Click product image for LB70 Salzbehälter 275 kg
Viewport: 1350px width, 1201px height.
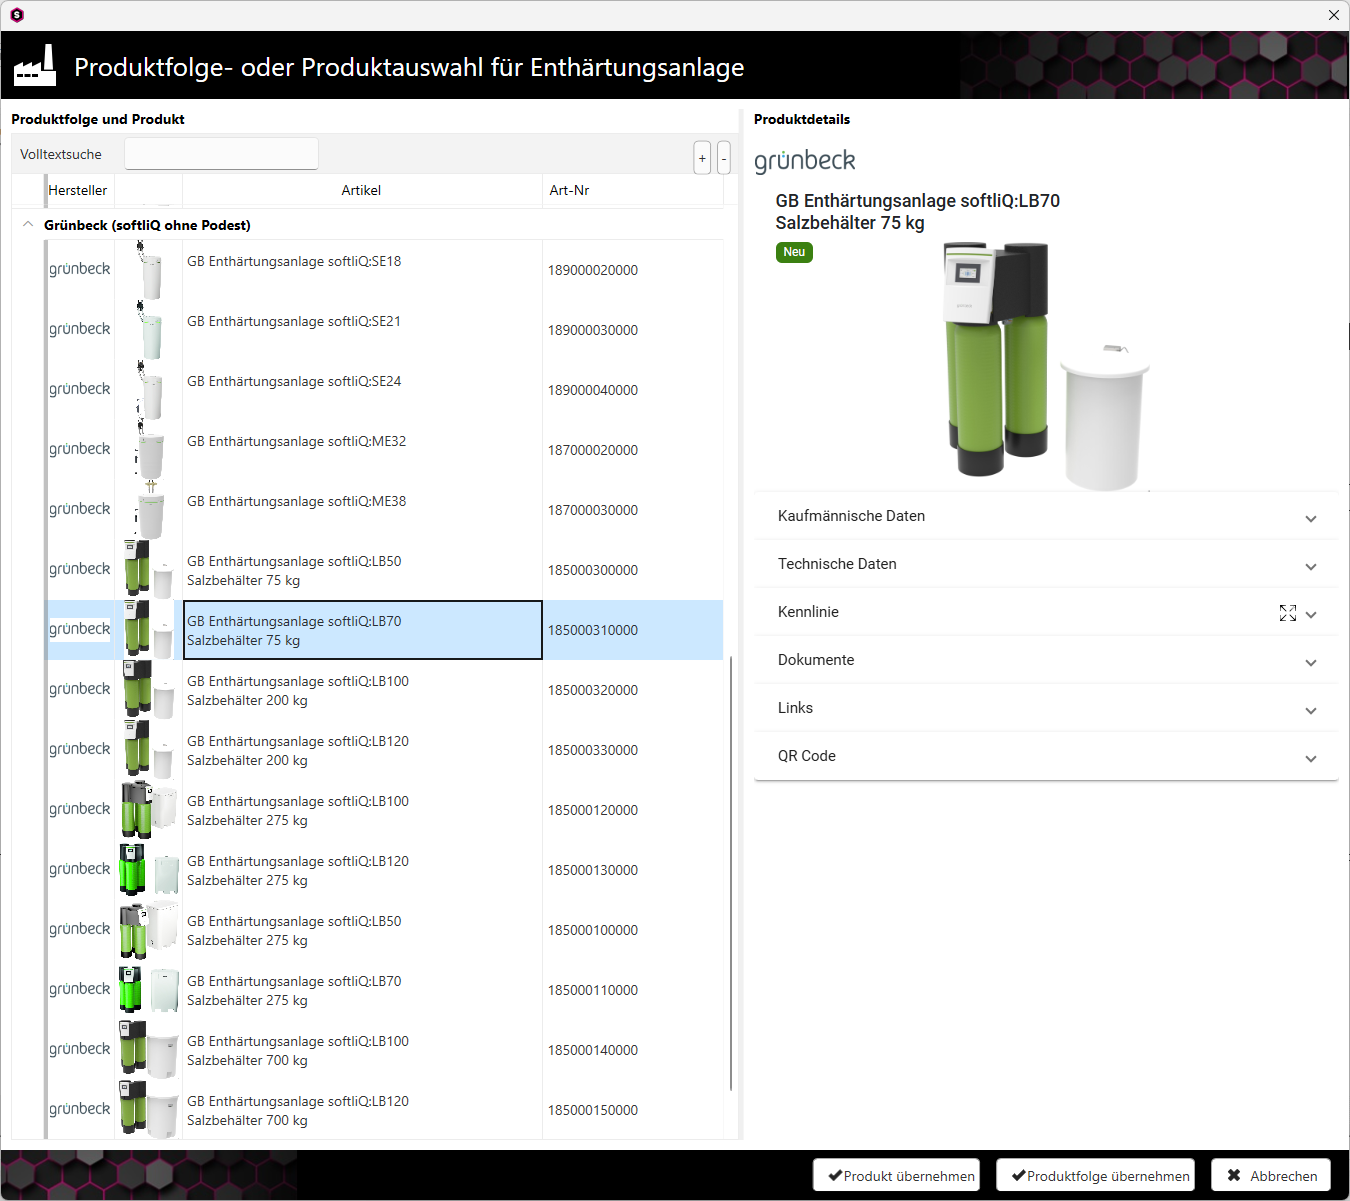149,990
